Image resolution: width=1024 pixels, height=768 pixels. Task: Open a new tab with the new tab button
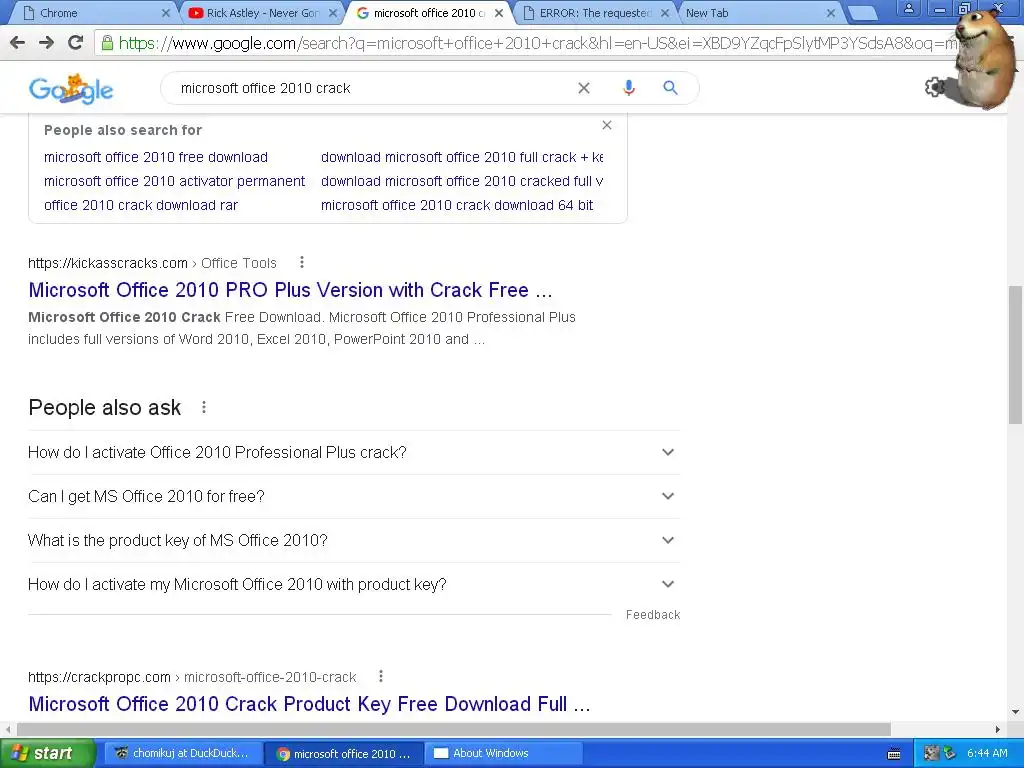(862, 13)
